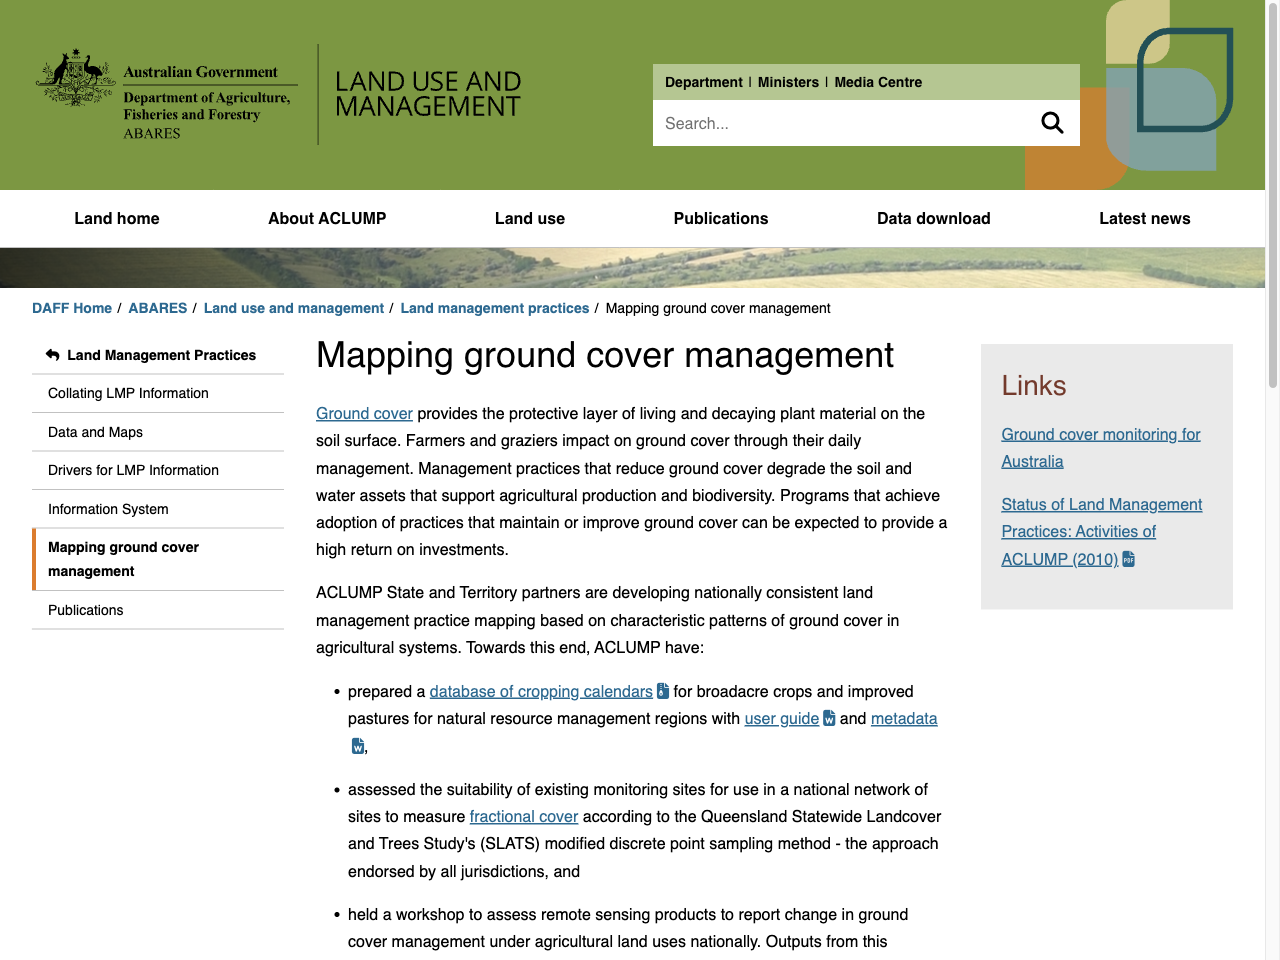The image size is (1280, 960).
Task: Open "Publications" in the top navigation
Action: tap(721, 218)
